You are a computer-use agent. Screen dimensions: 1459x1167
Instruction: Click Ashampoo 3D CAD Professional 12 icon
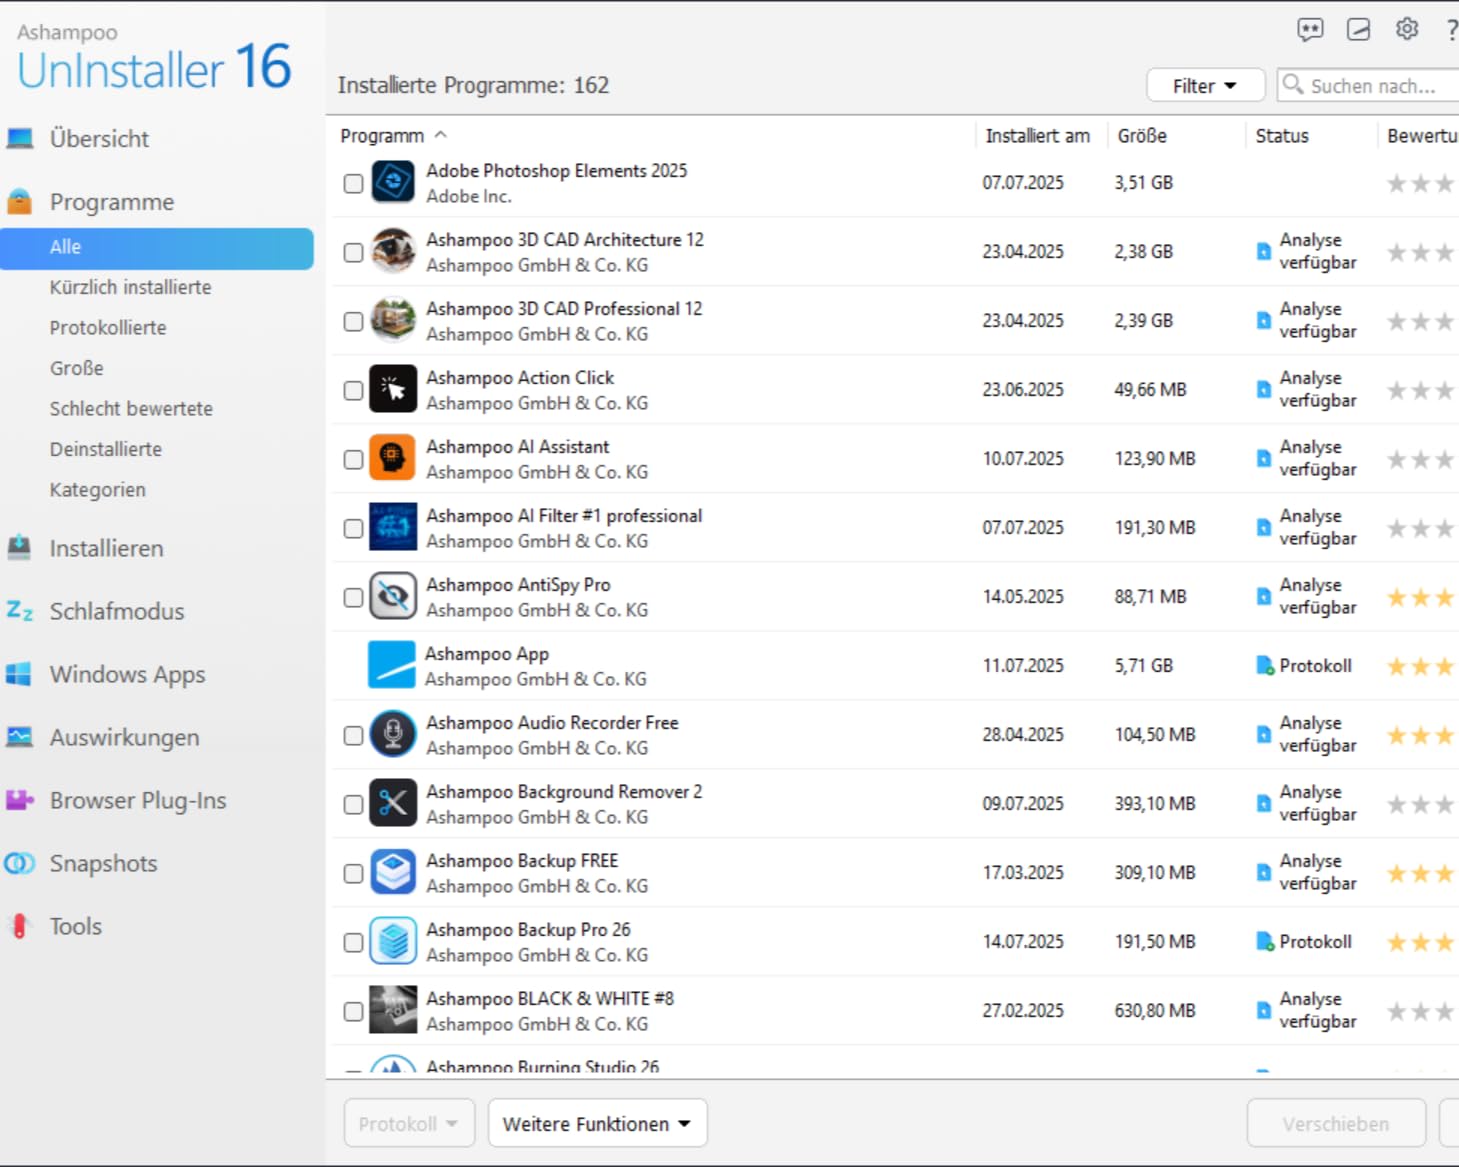point(393,320)
